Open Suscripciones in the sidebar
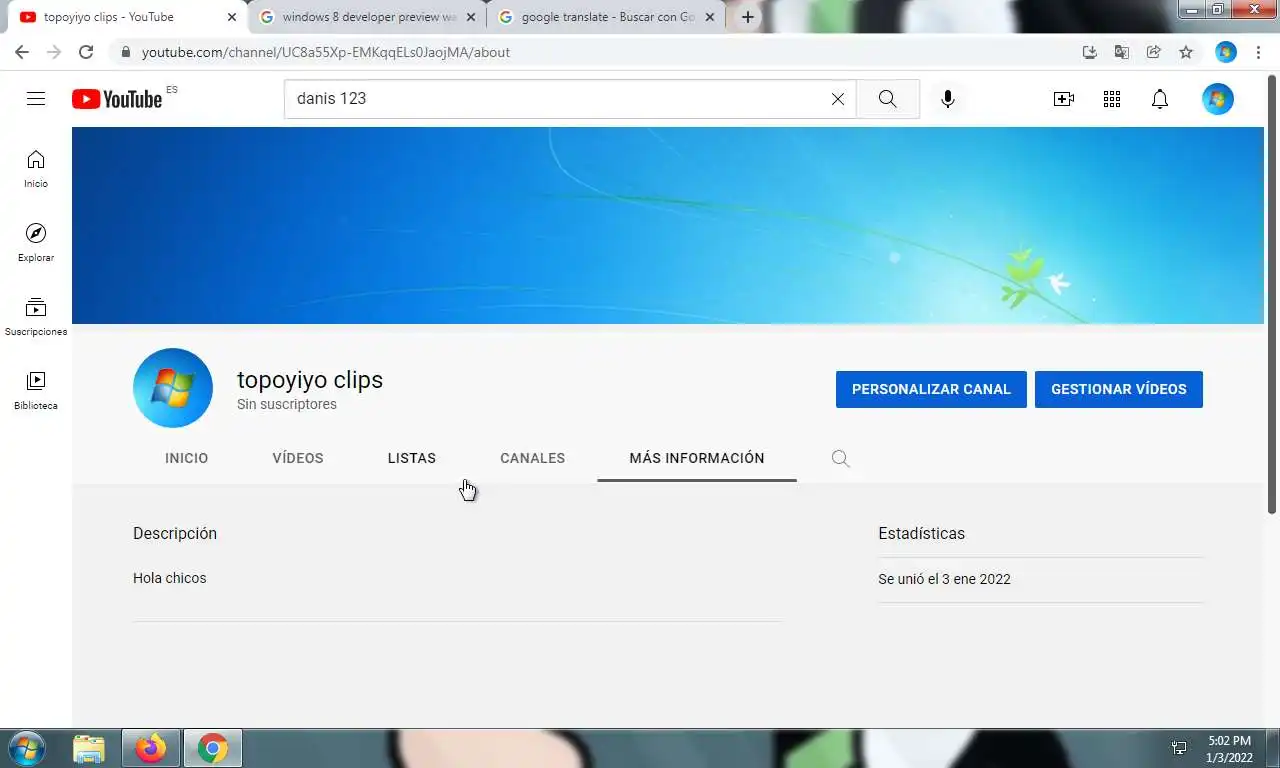Viewport: 1280px width, 768px height. [36, 317]
